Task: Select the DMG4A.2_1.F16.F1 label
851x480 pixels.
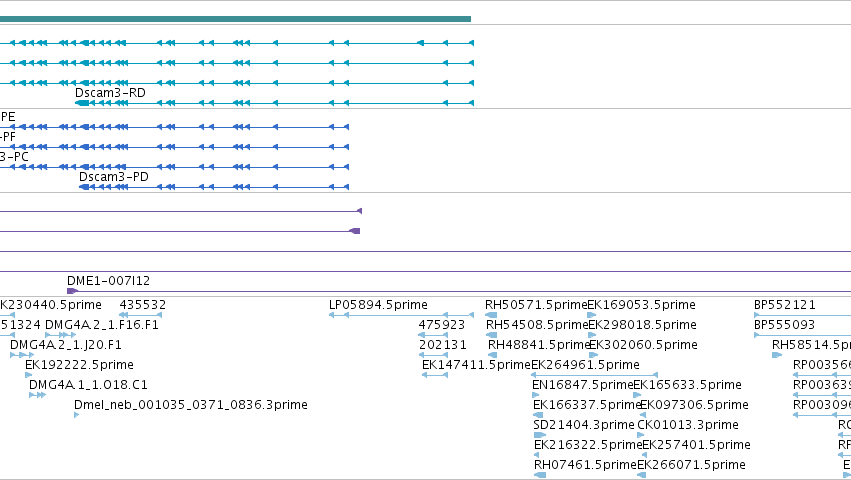Action: 102,325
